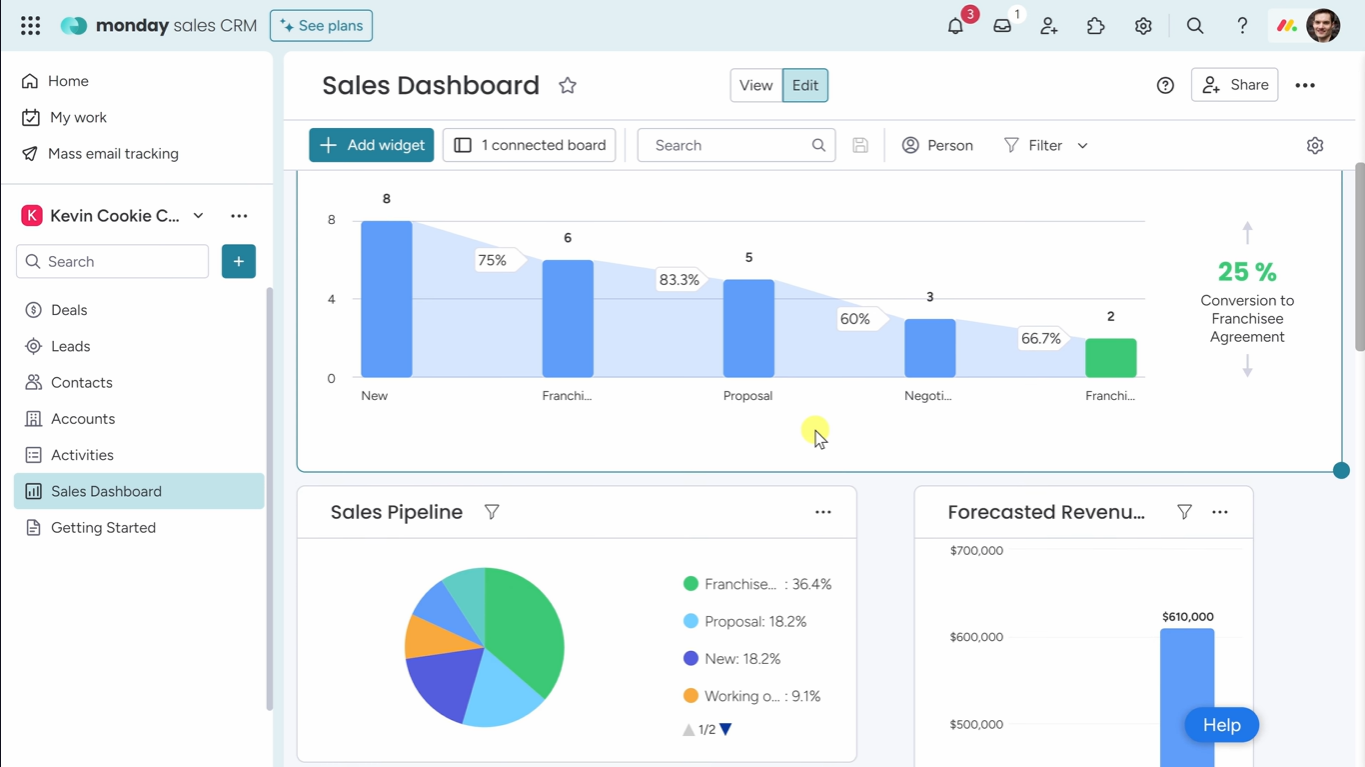The image size is (1365, 767).
Task: Click the dashboard settings gear above the widgets
Action: coord(1314,145)
